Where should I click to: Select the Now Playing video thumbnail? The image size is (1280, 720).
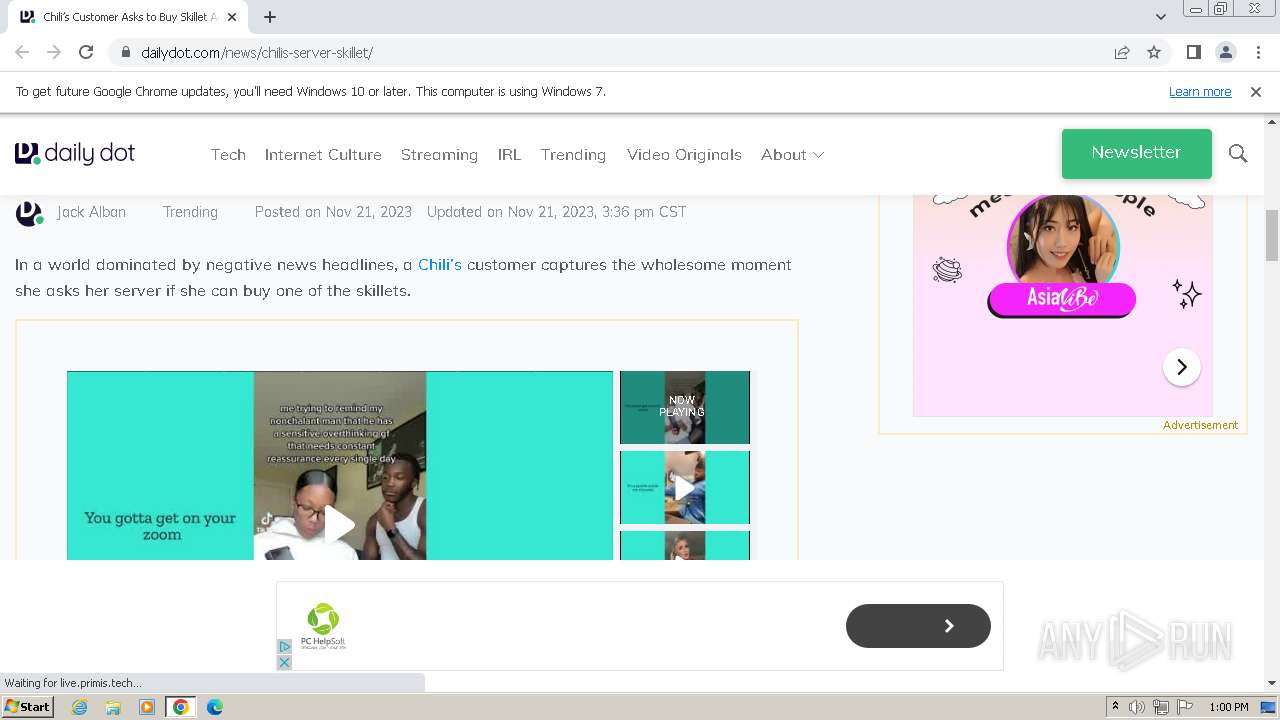(x=685, y=407)
